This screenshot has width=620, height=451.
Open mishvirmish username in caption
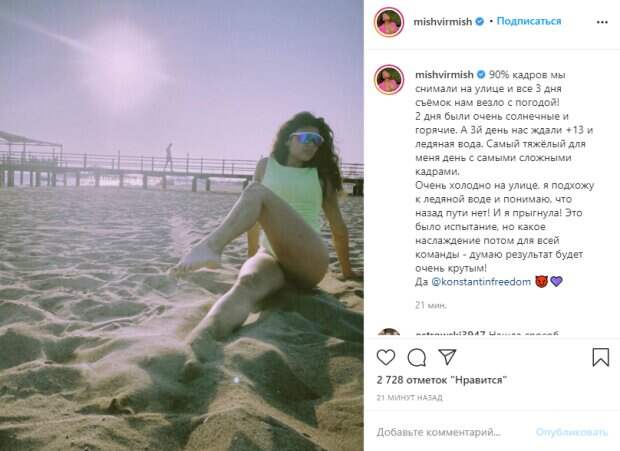tap(444, 74)
